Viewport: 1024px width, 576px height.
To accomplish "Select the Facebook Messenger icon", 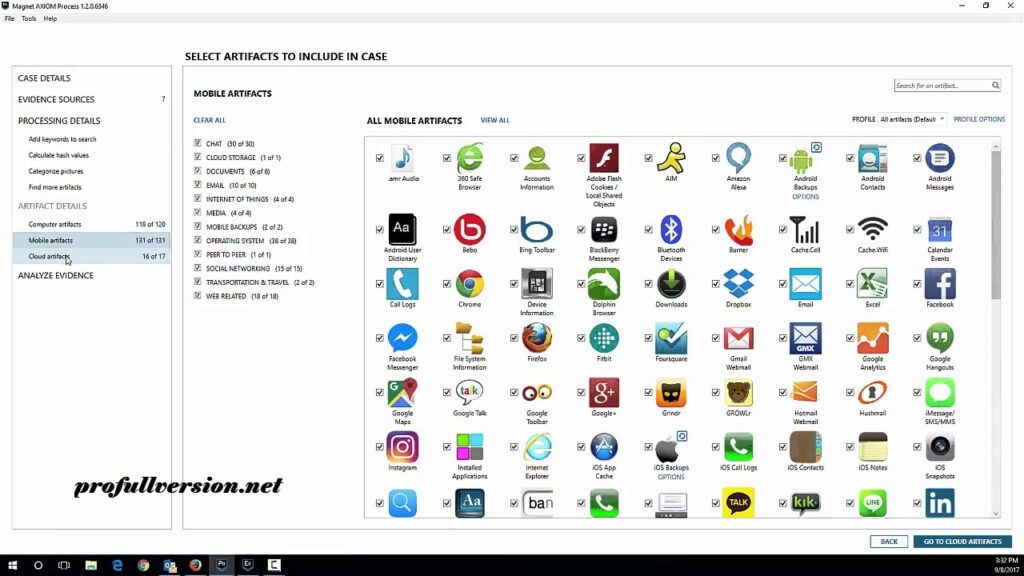I will click(402, 338).
